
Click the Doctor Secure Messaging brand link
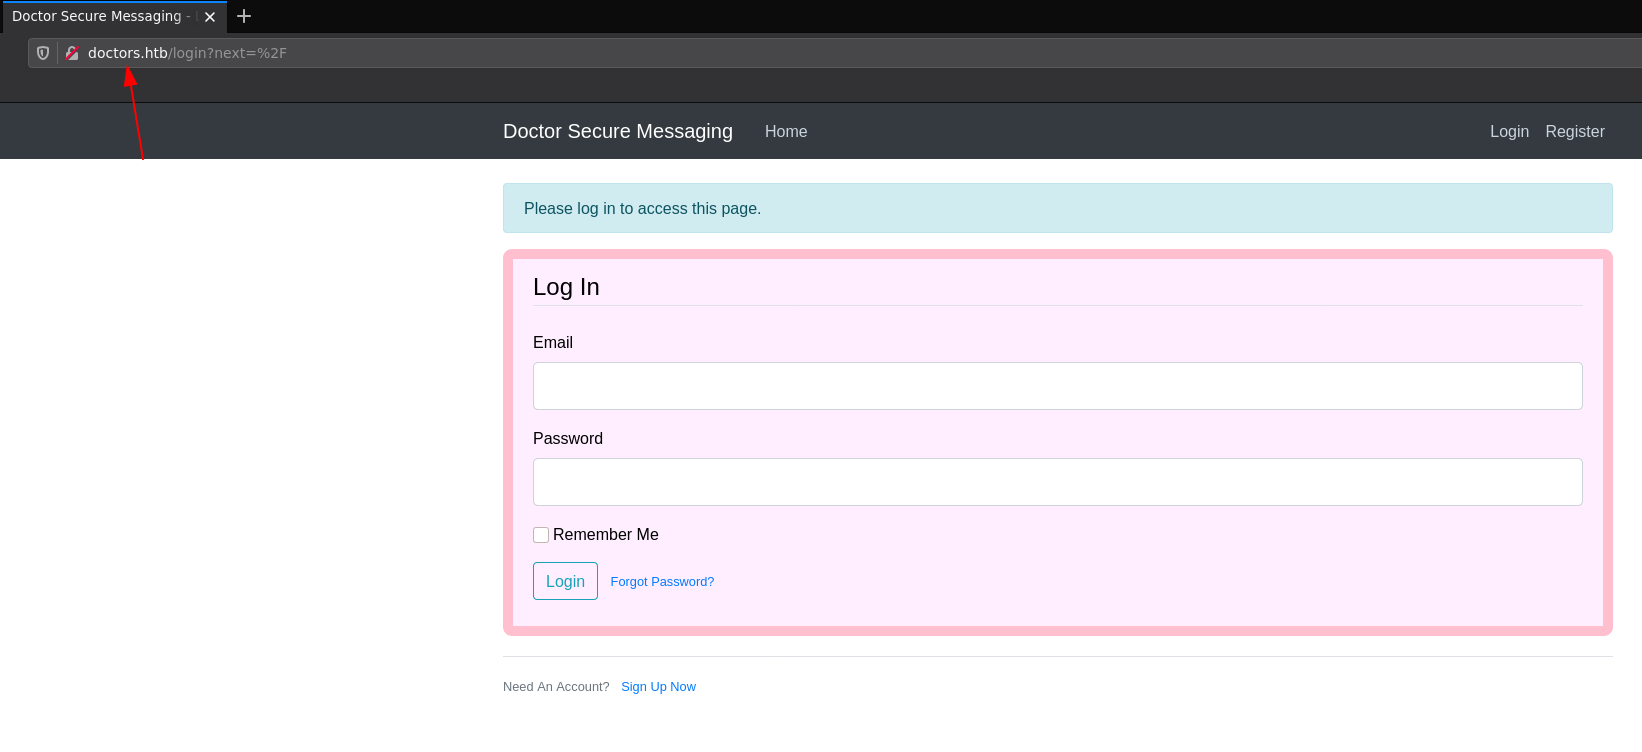(x=617, y=131)
